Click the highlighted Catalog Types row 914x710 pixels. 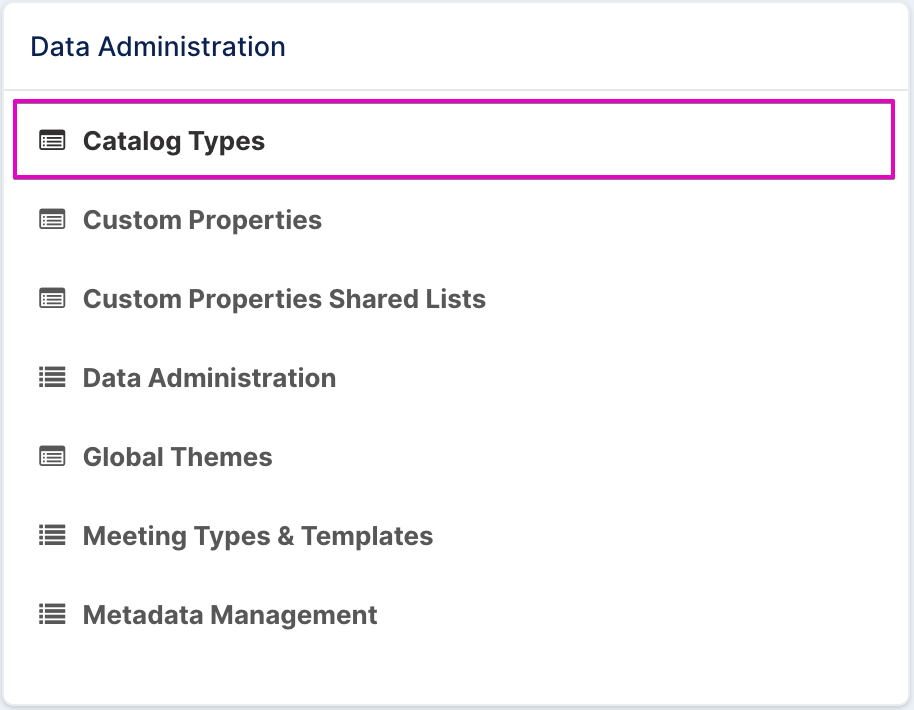click(454, 140)
